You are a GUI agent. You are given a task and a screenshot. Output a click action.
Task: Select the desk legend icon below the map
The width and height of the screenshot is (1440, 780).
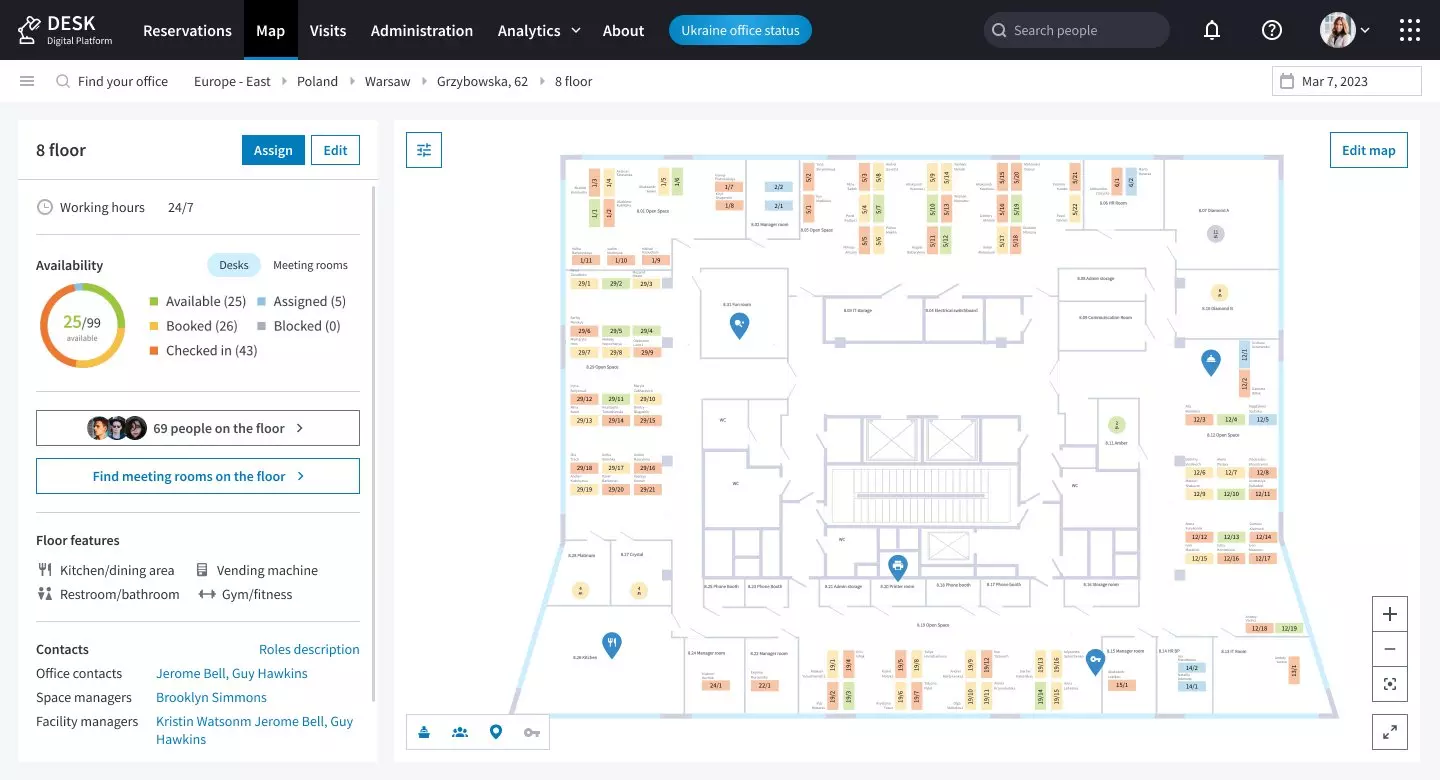[424, 732]
